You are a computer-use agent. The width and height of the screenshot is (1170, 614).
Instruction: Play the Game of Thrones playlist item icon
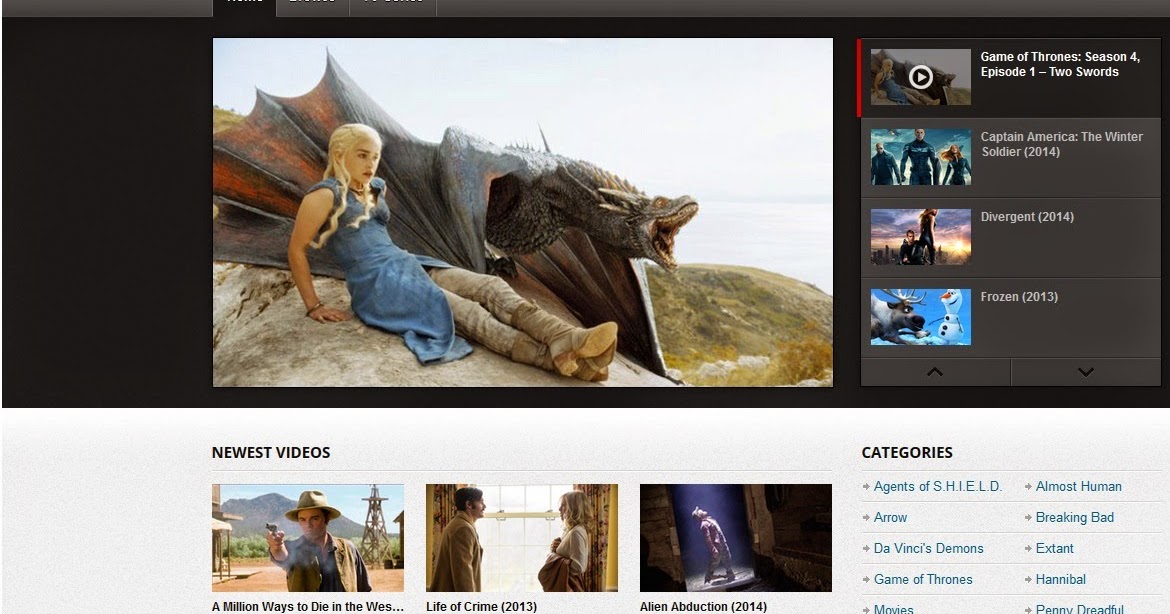click(921, 77)
